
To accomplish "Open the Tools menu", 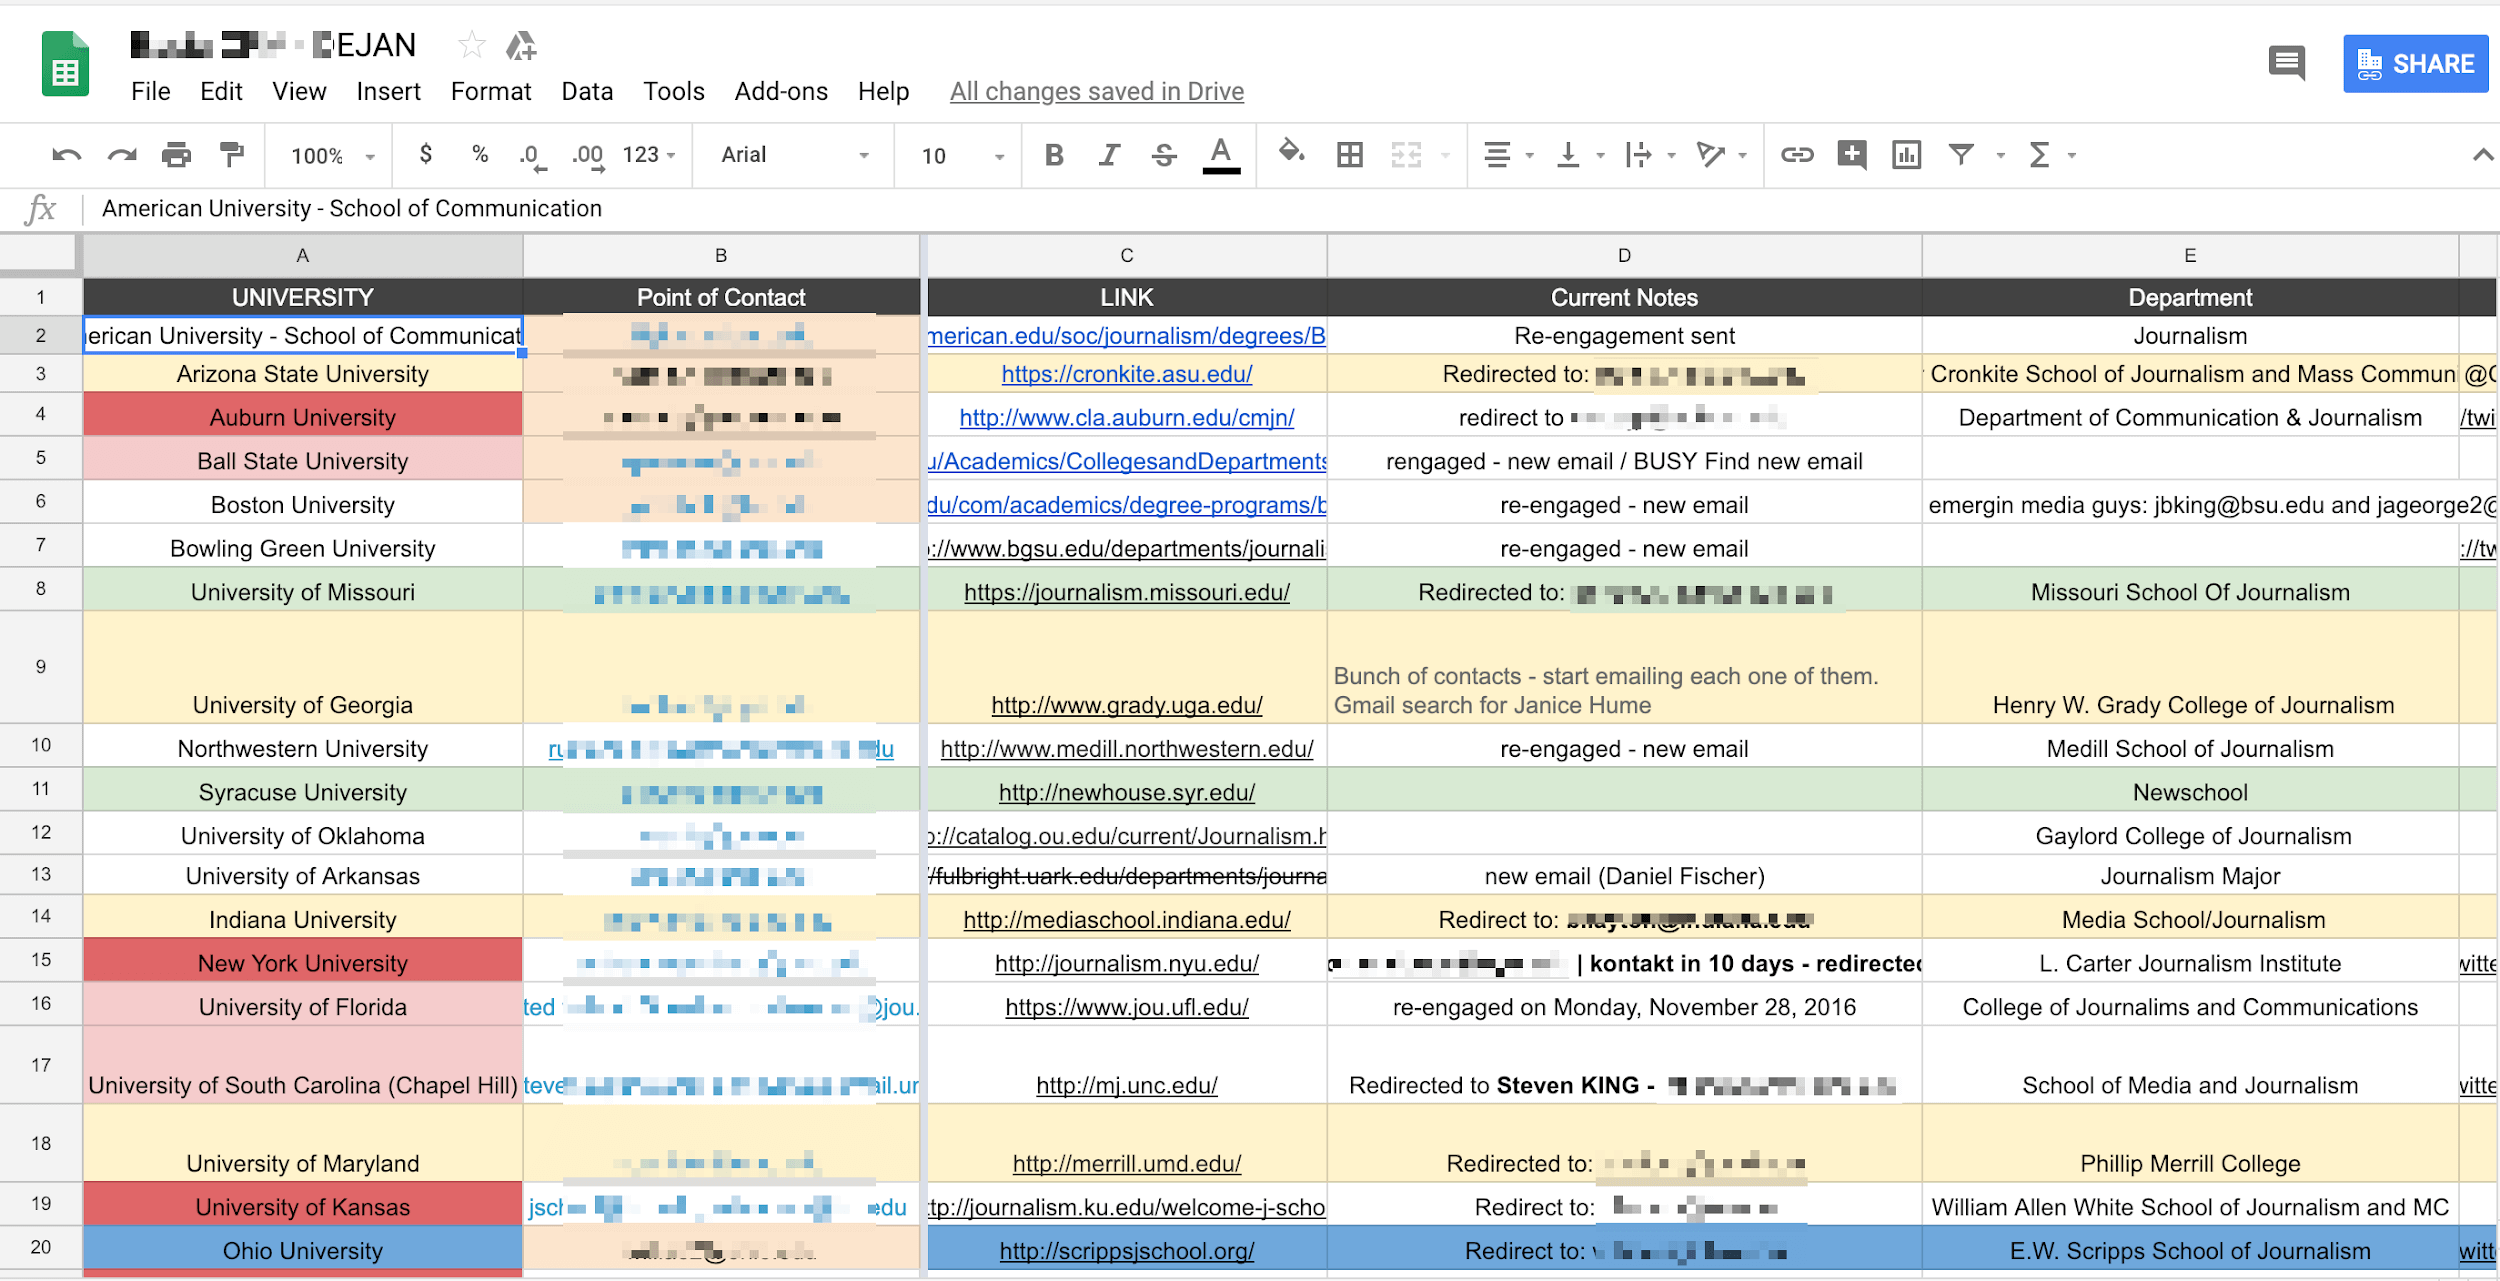I will (x=674, y=91).
